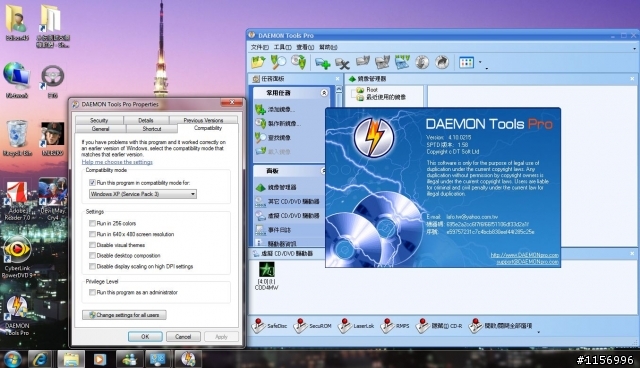The width and height of the screenshot is (640, 368).
Task: Switch to the Shortcut tab
Action: [152, 129]
